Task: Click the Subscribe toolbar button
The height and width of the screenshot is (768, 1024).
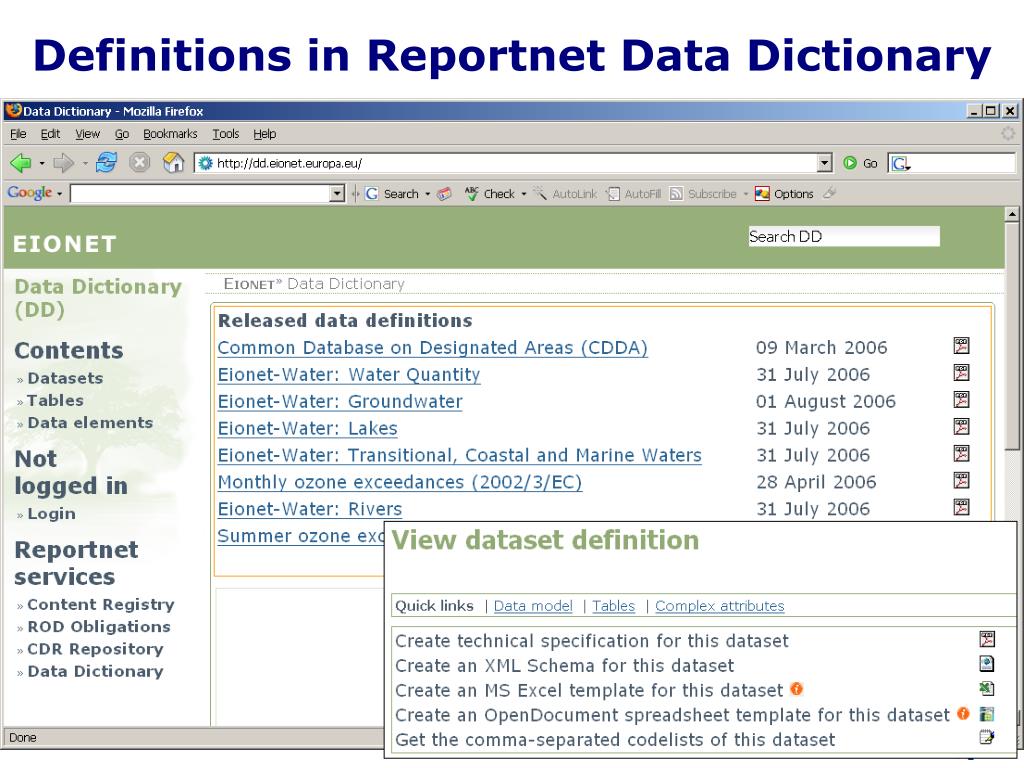Action: [703, 194]
